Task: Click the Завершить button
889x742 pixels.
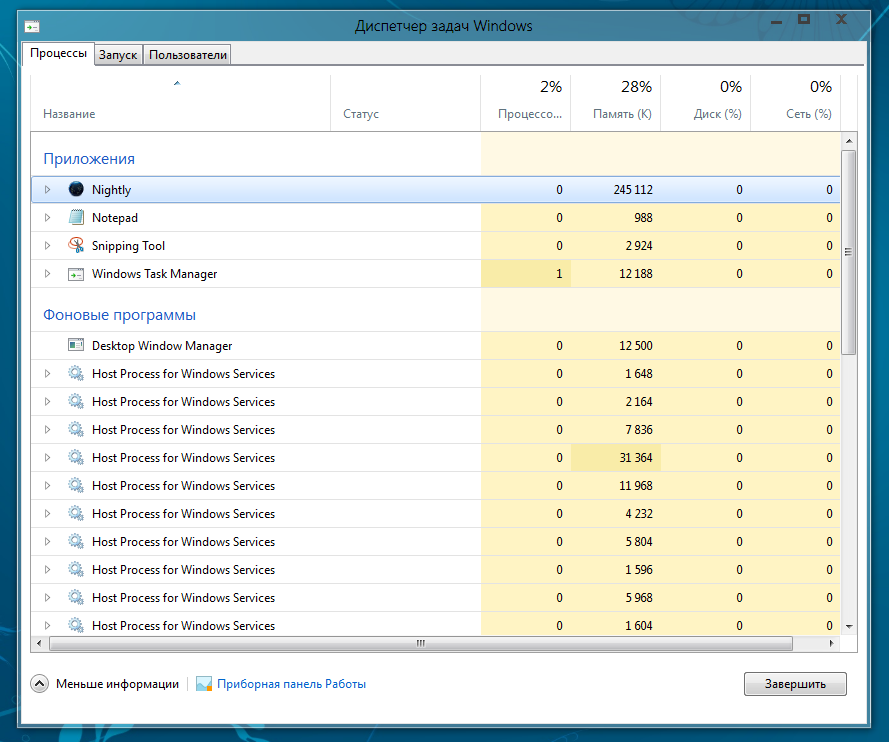Action: pyautogui.click(x=795, y=684)
